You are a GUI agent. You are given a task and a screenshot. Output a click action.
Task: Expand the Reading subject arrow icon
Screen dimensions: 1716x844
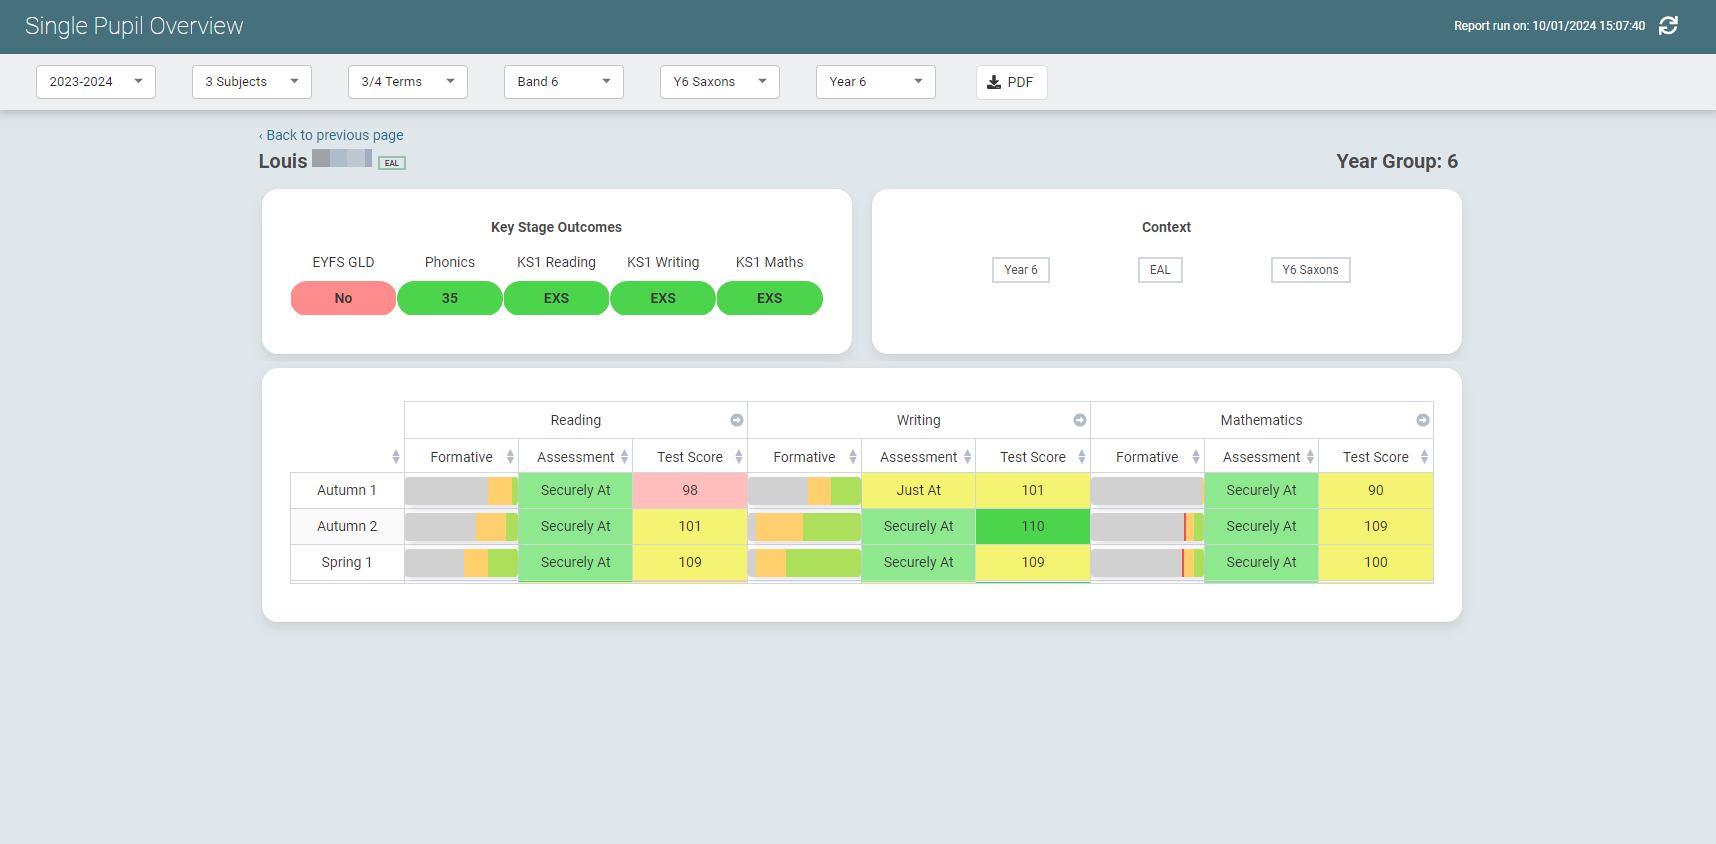pos(737,420)
